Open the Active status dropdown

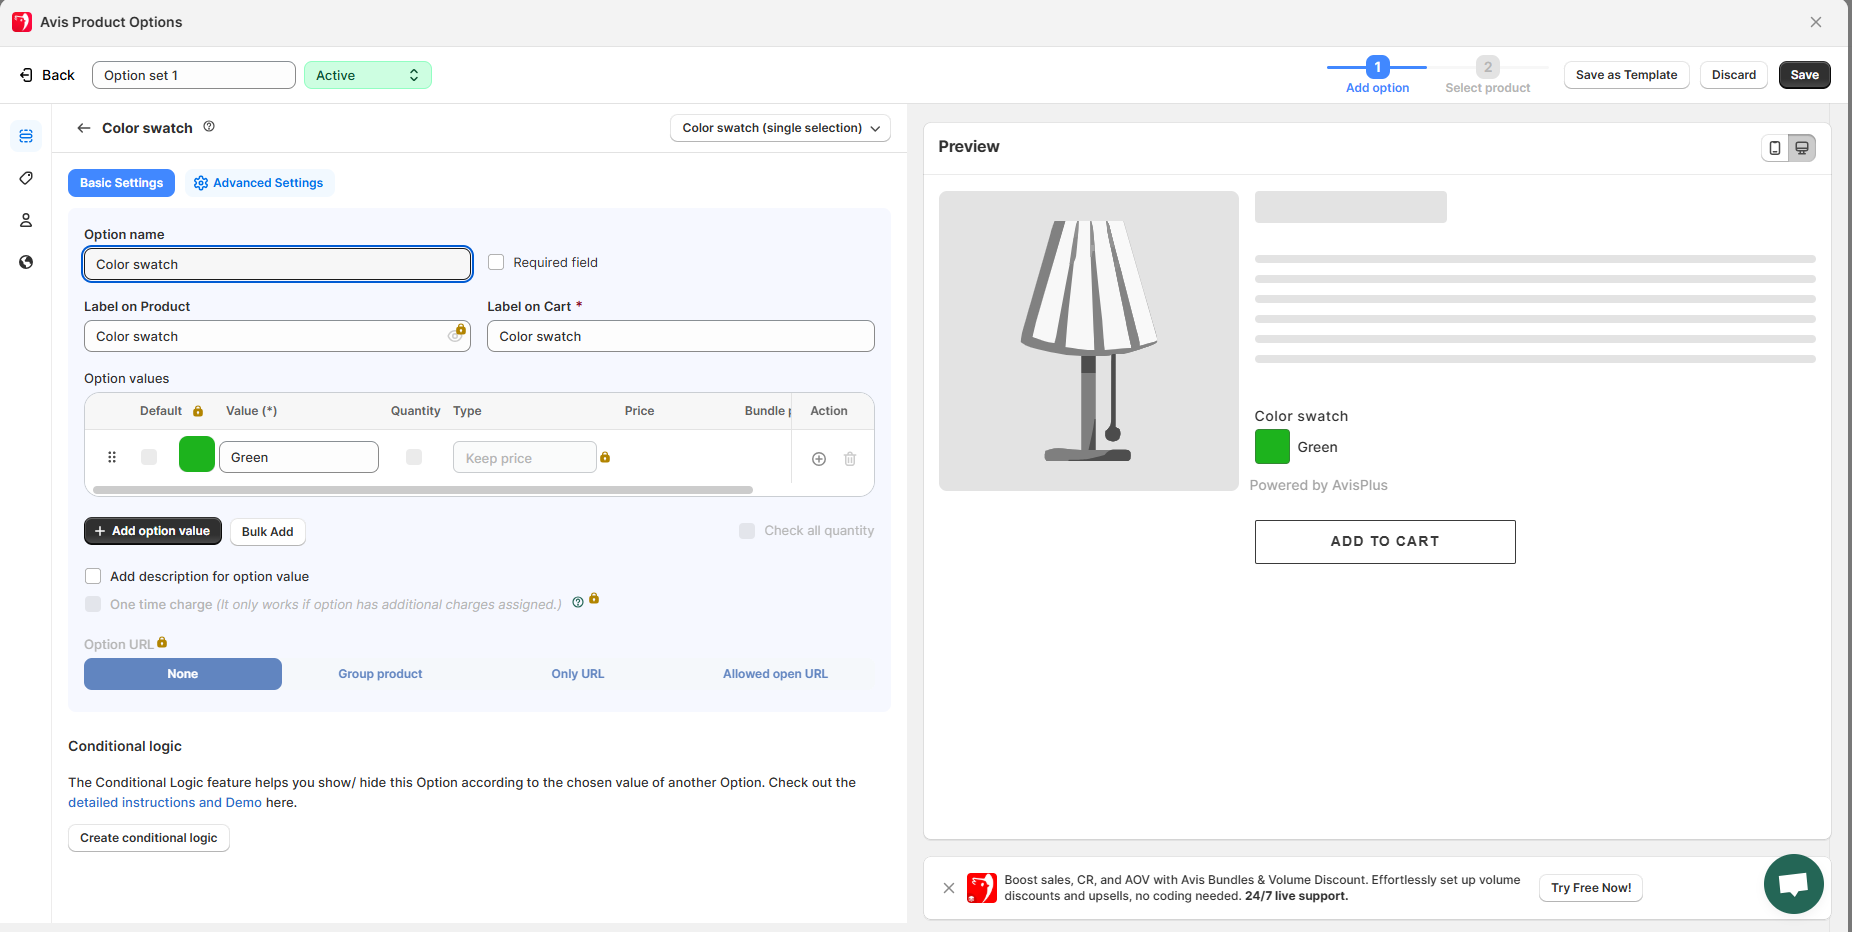click(x=367, y=76)
